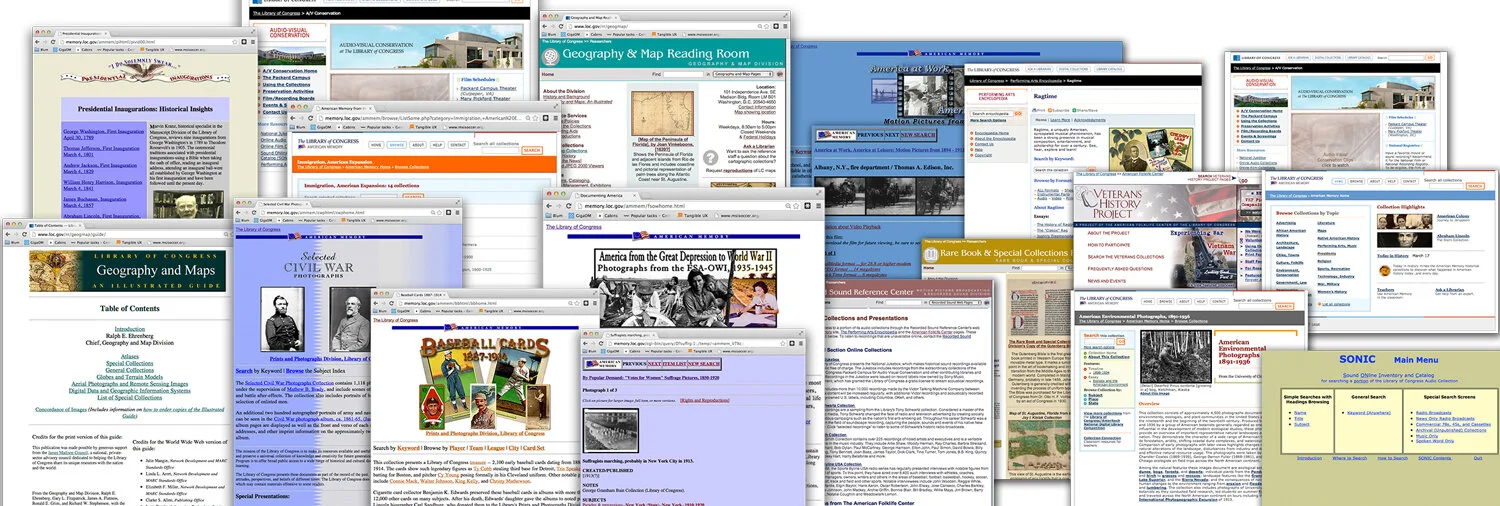This screenshot has height=506, width=1500.
Task: Reload the Presidential Inaugurations browser window
Action: click(x=52, y=42)
